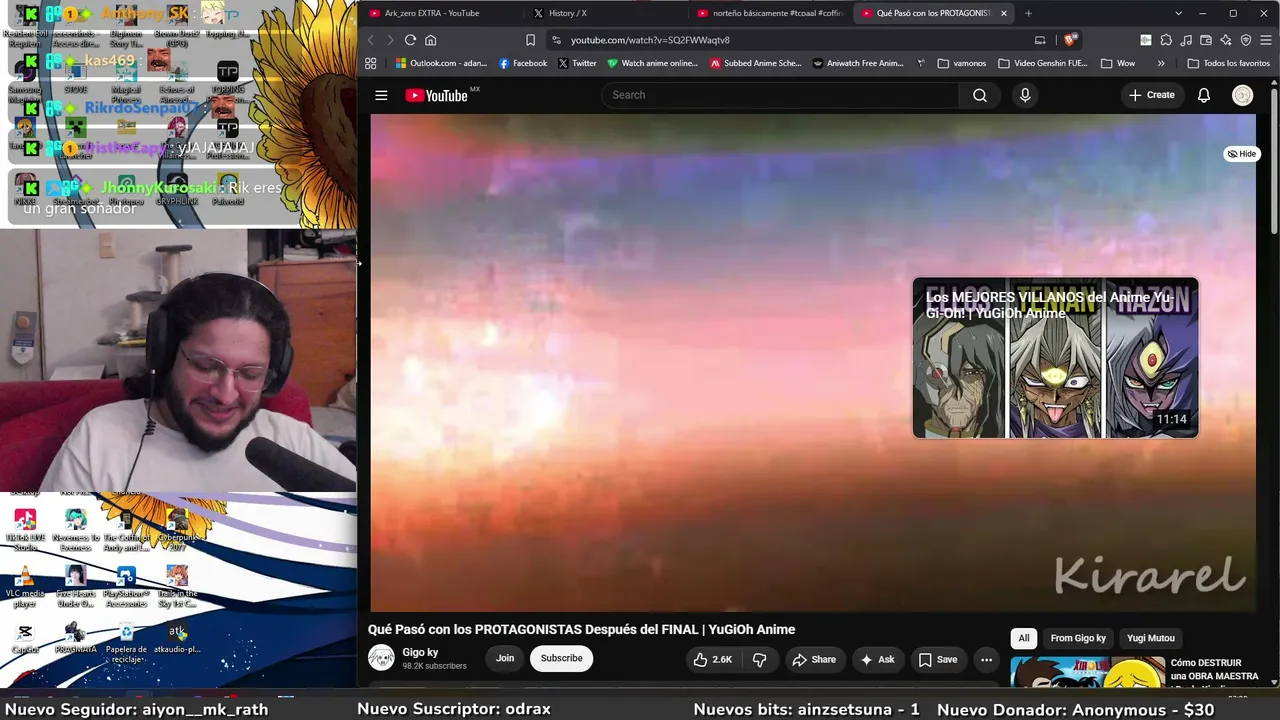Open YouTube notifications bell

(1204, 95)
